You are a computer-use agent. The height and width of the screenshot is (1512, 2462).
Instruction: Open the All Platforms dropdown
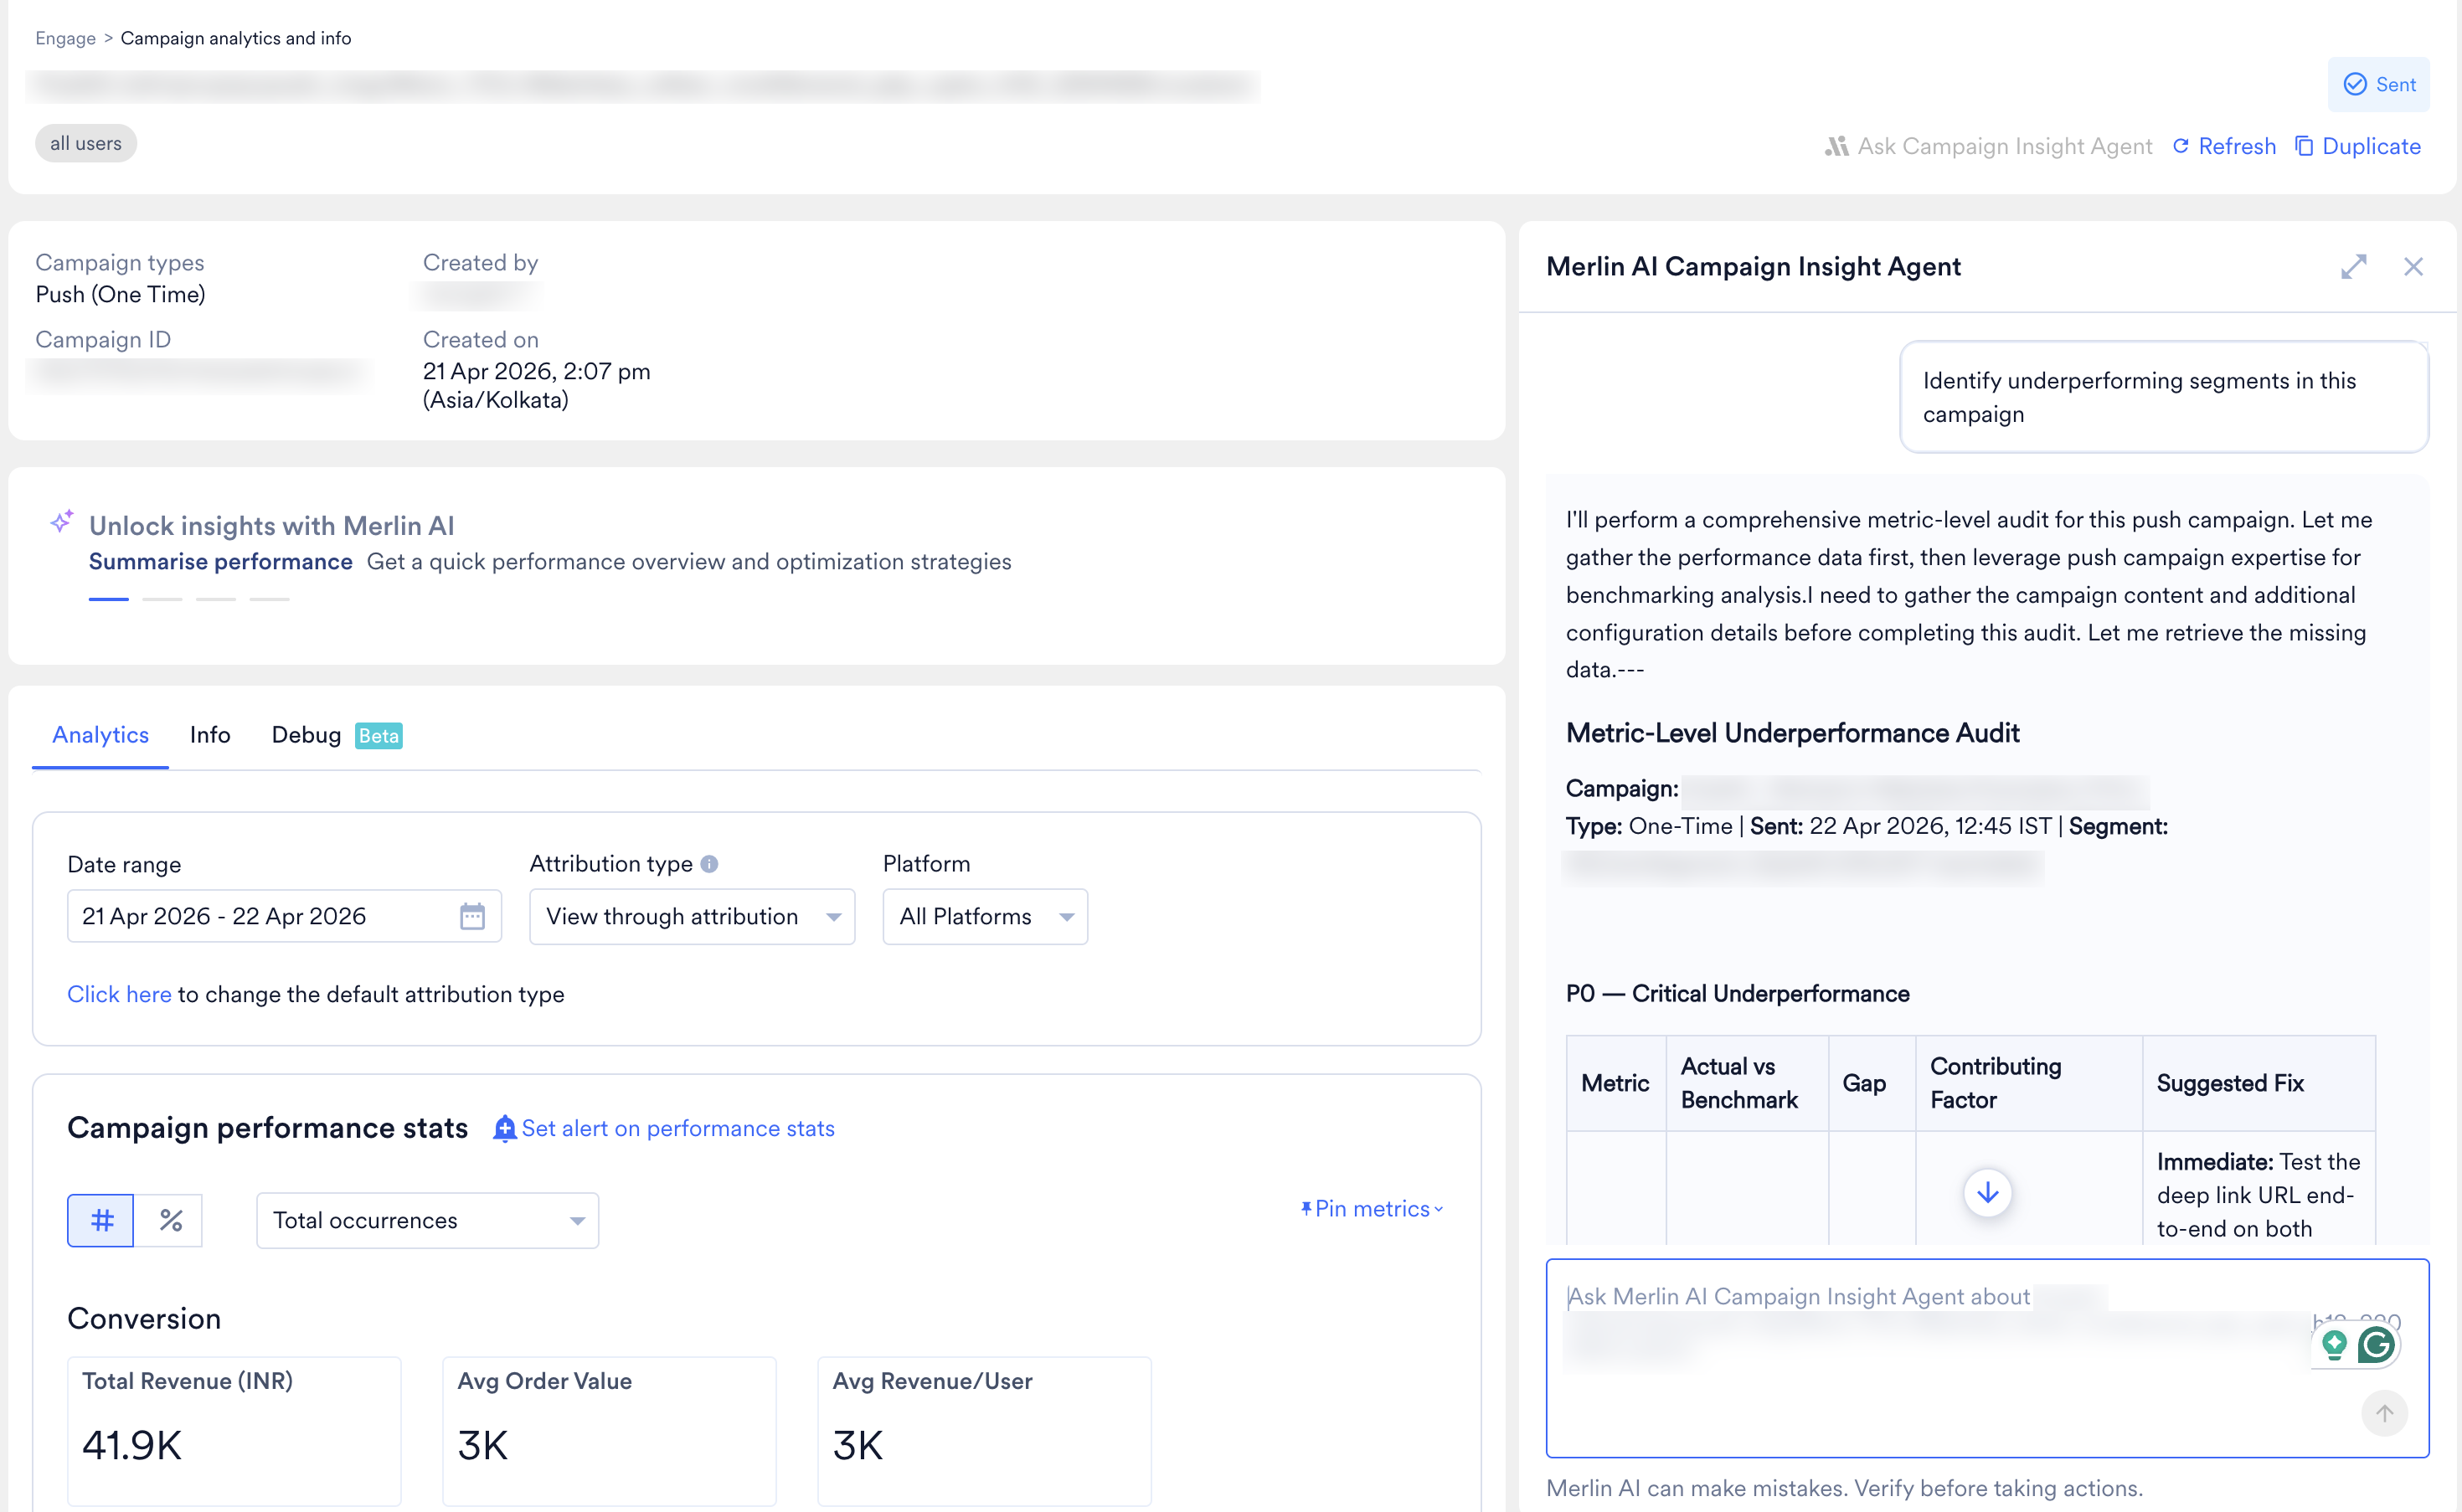coord(984,916)
